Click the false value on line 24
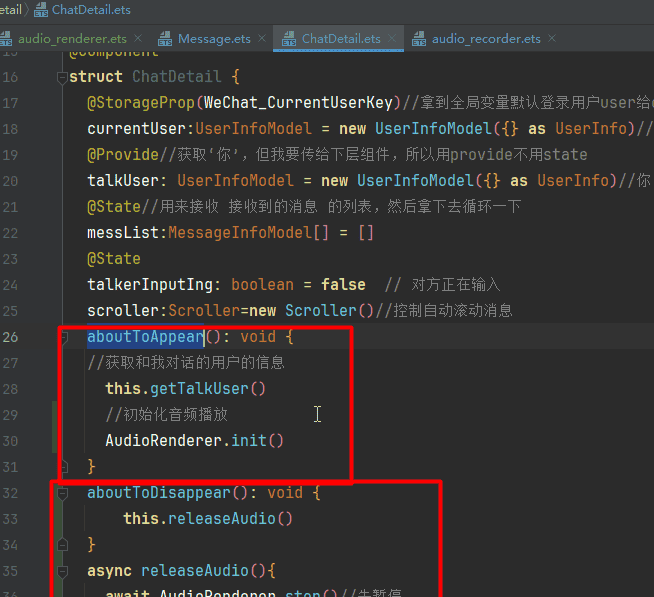This screenshot has height=597, width=654. coord(343,285)
